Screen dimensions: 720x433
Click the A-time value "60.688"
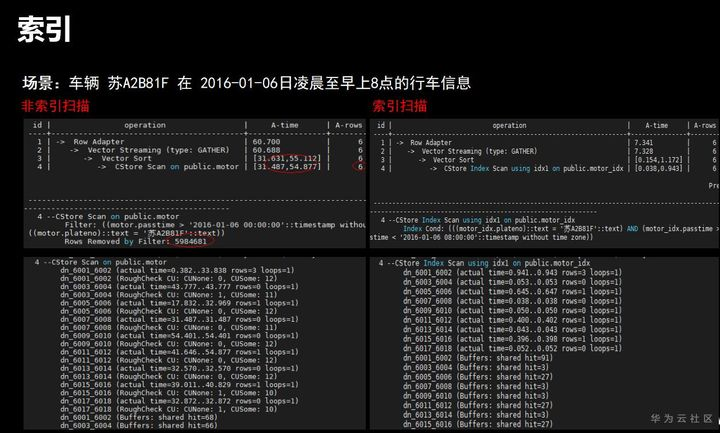pyautogui.click(x=266, y=150)
